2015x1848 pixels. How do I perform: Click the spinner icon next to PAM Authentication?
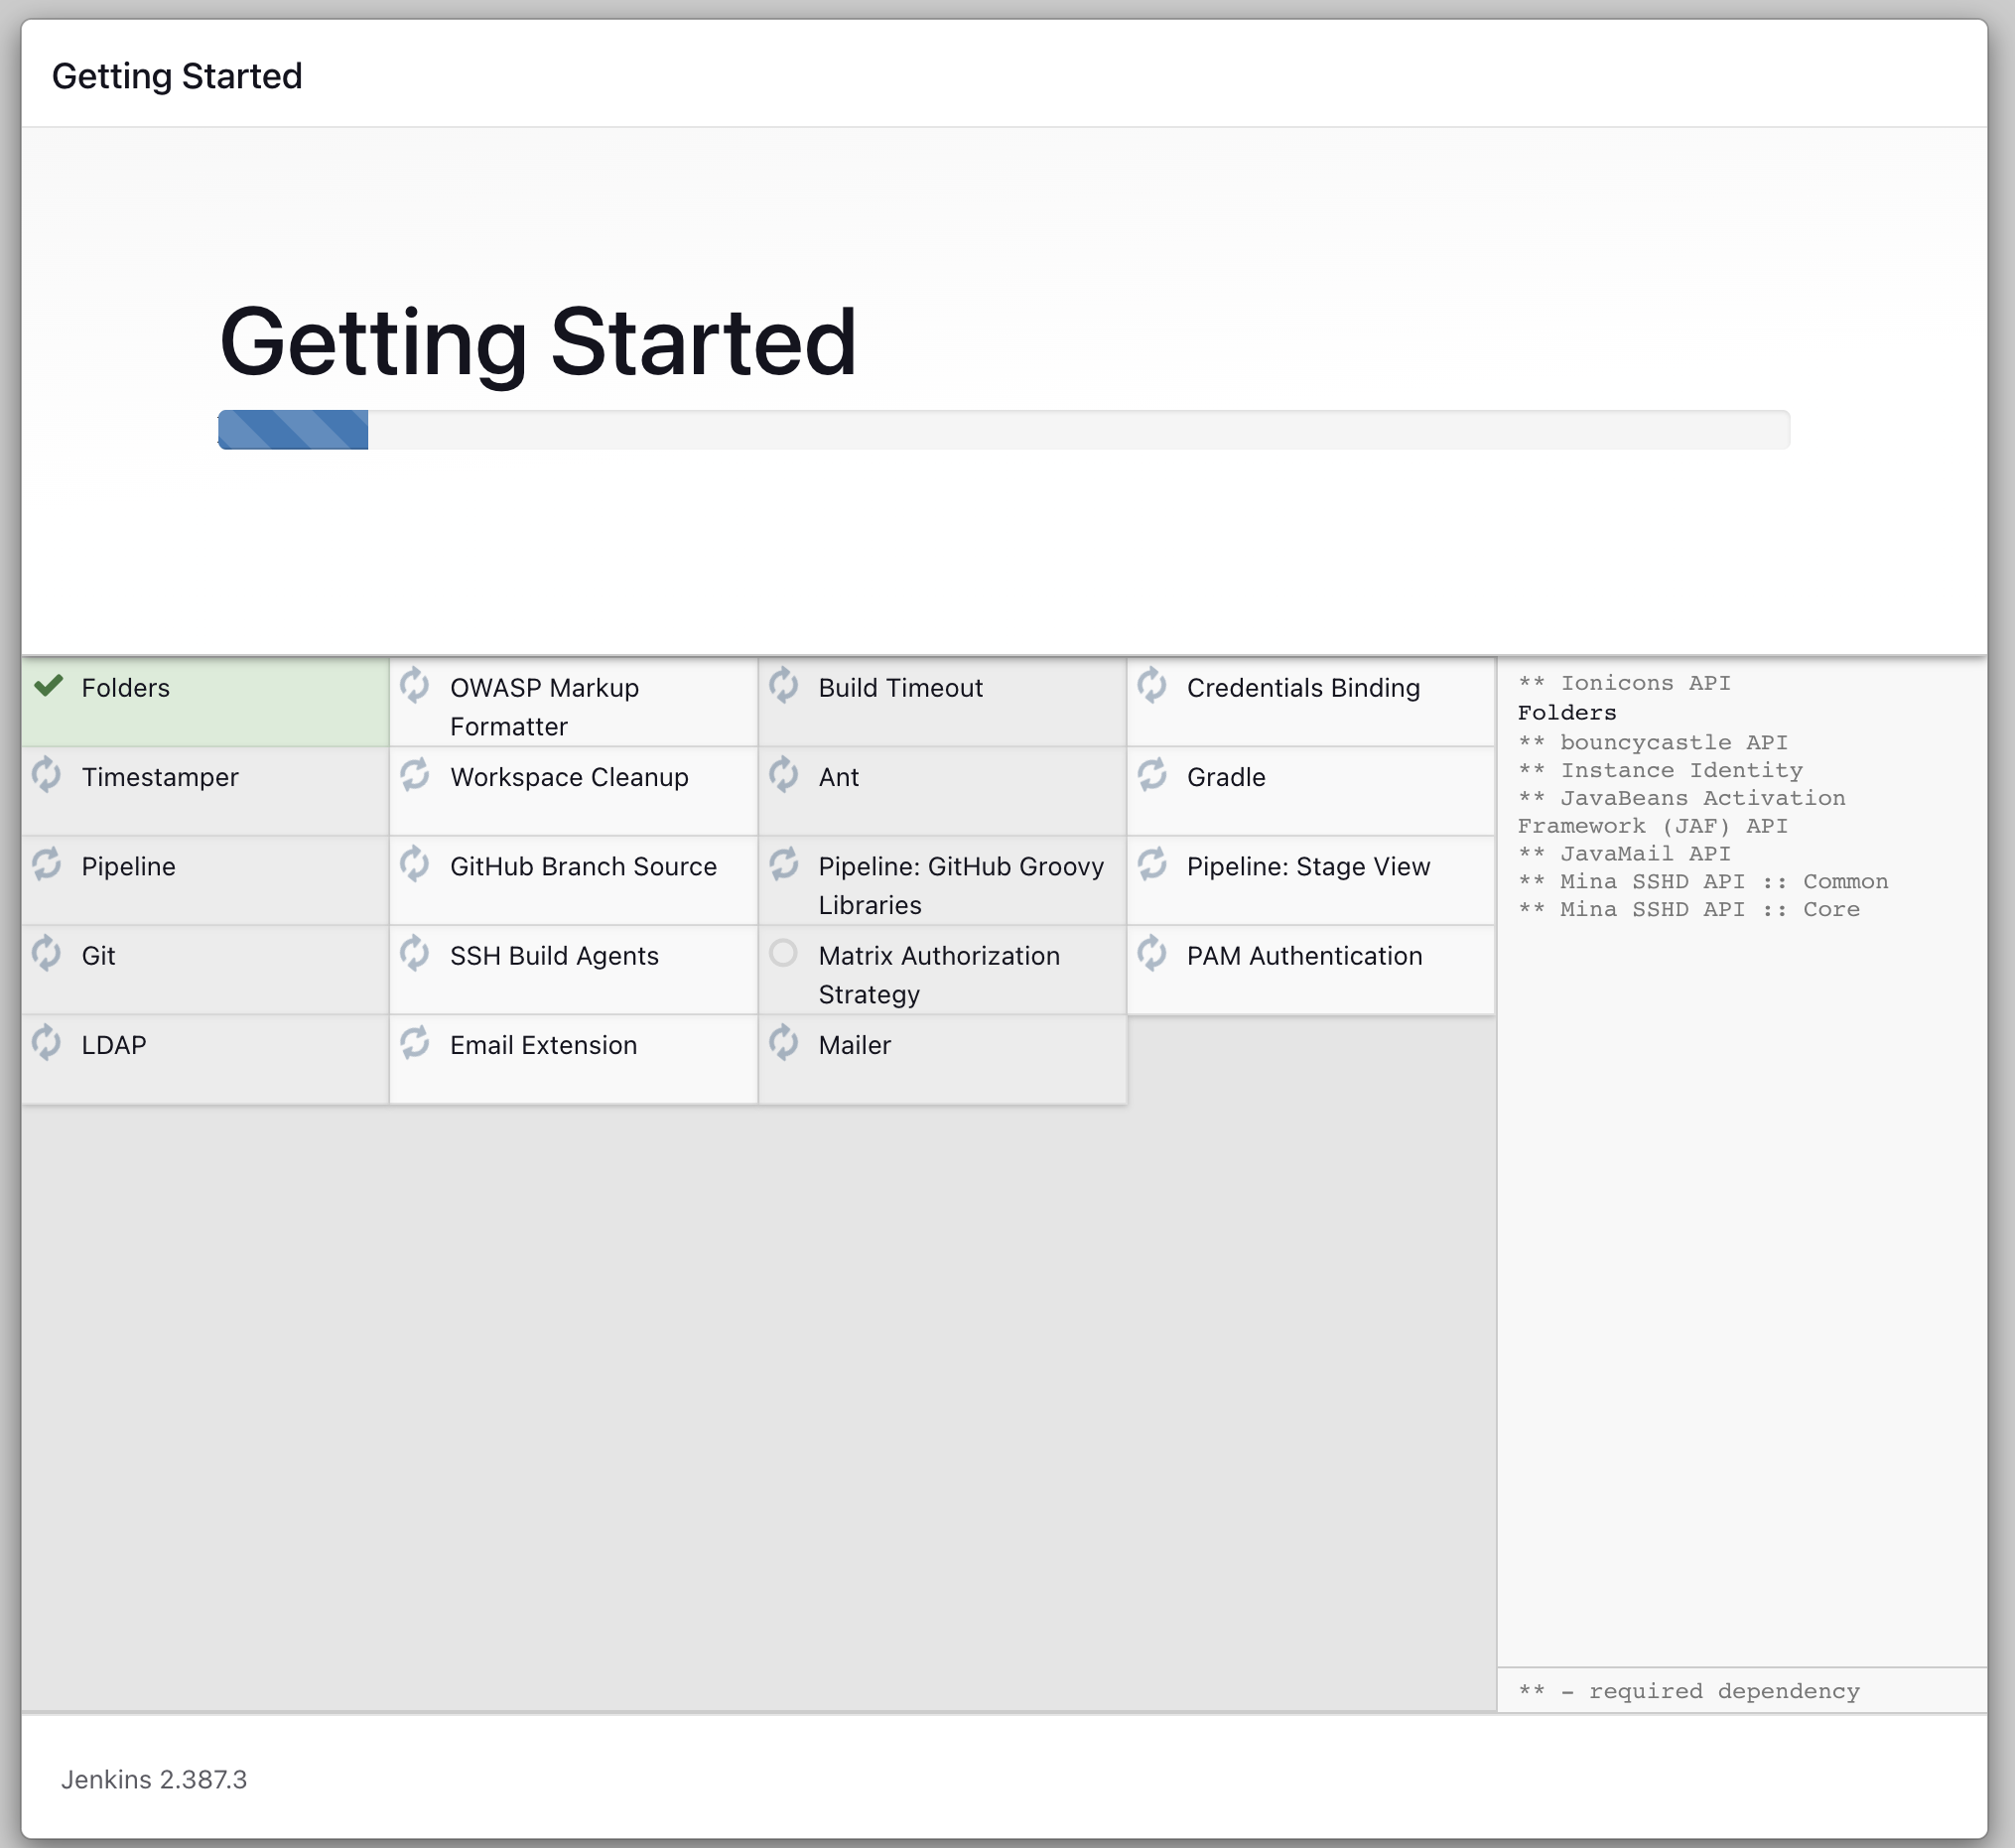[1152, 954]
